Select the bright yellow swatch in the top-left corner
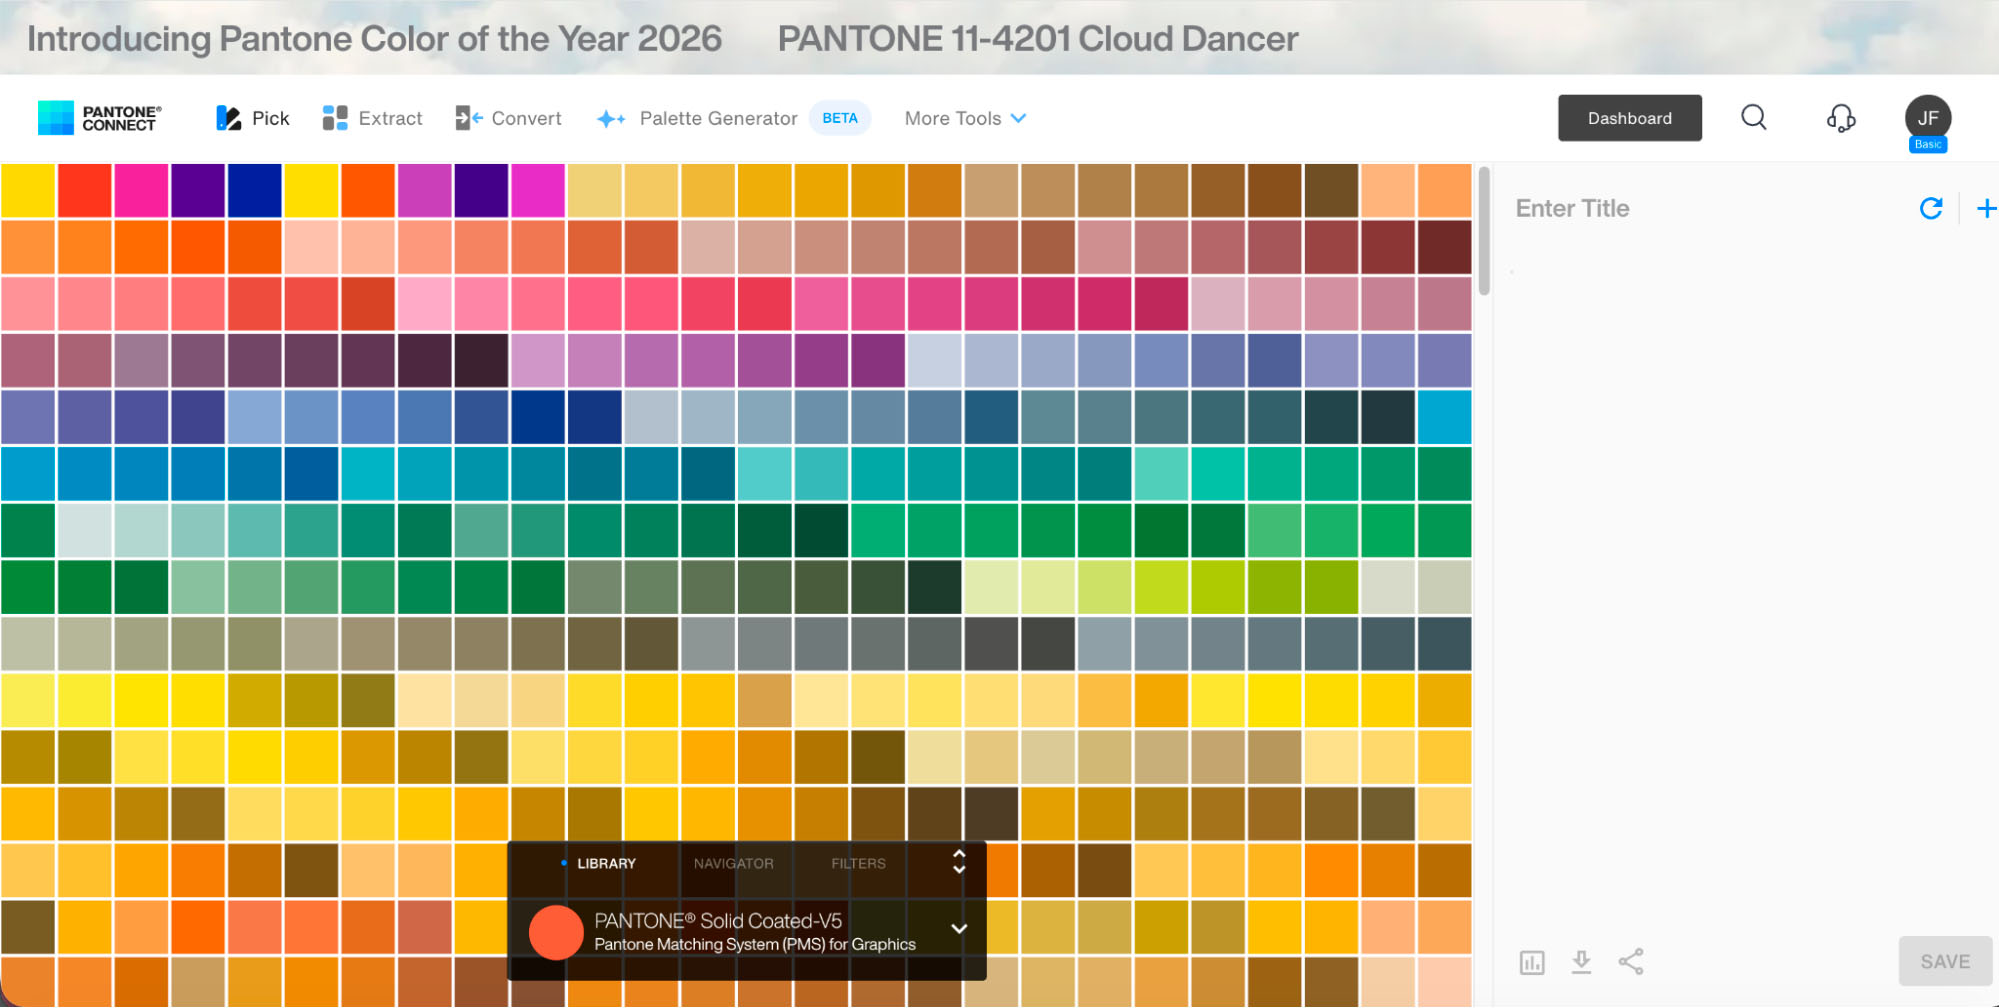 (x=28, y=190)
